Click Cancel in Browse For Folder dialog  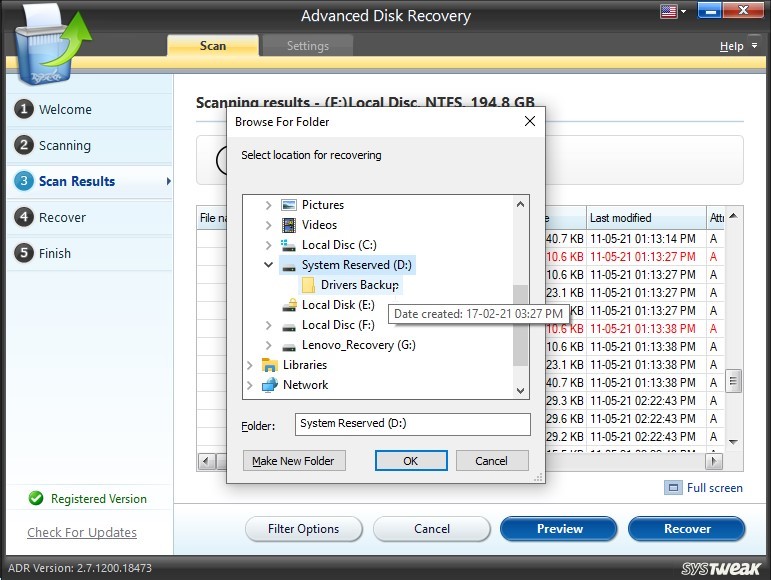tap(492, 461)
